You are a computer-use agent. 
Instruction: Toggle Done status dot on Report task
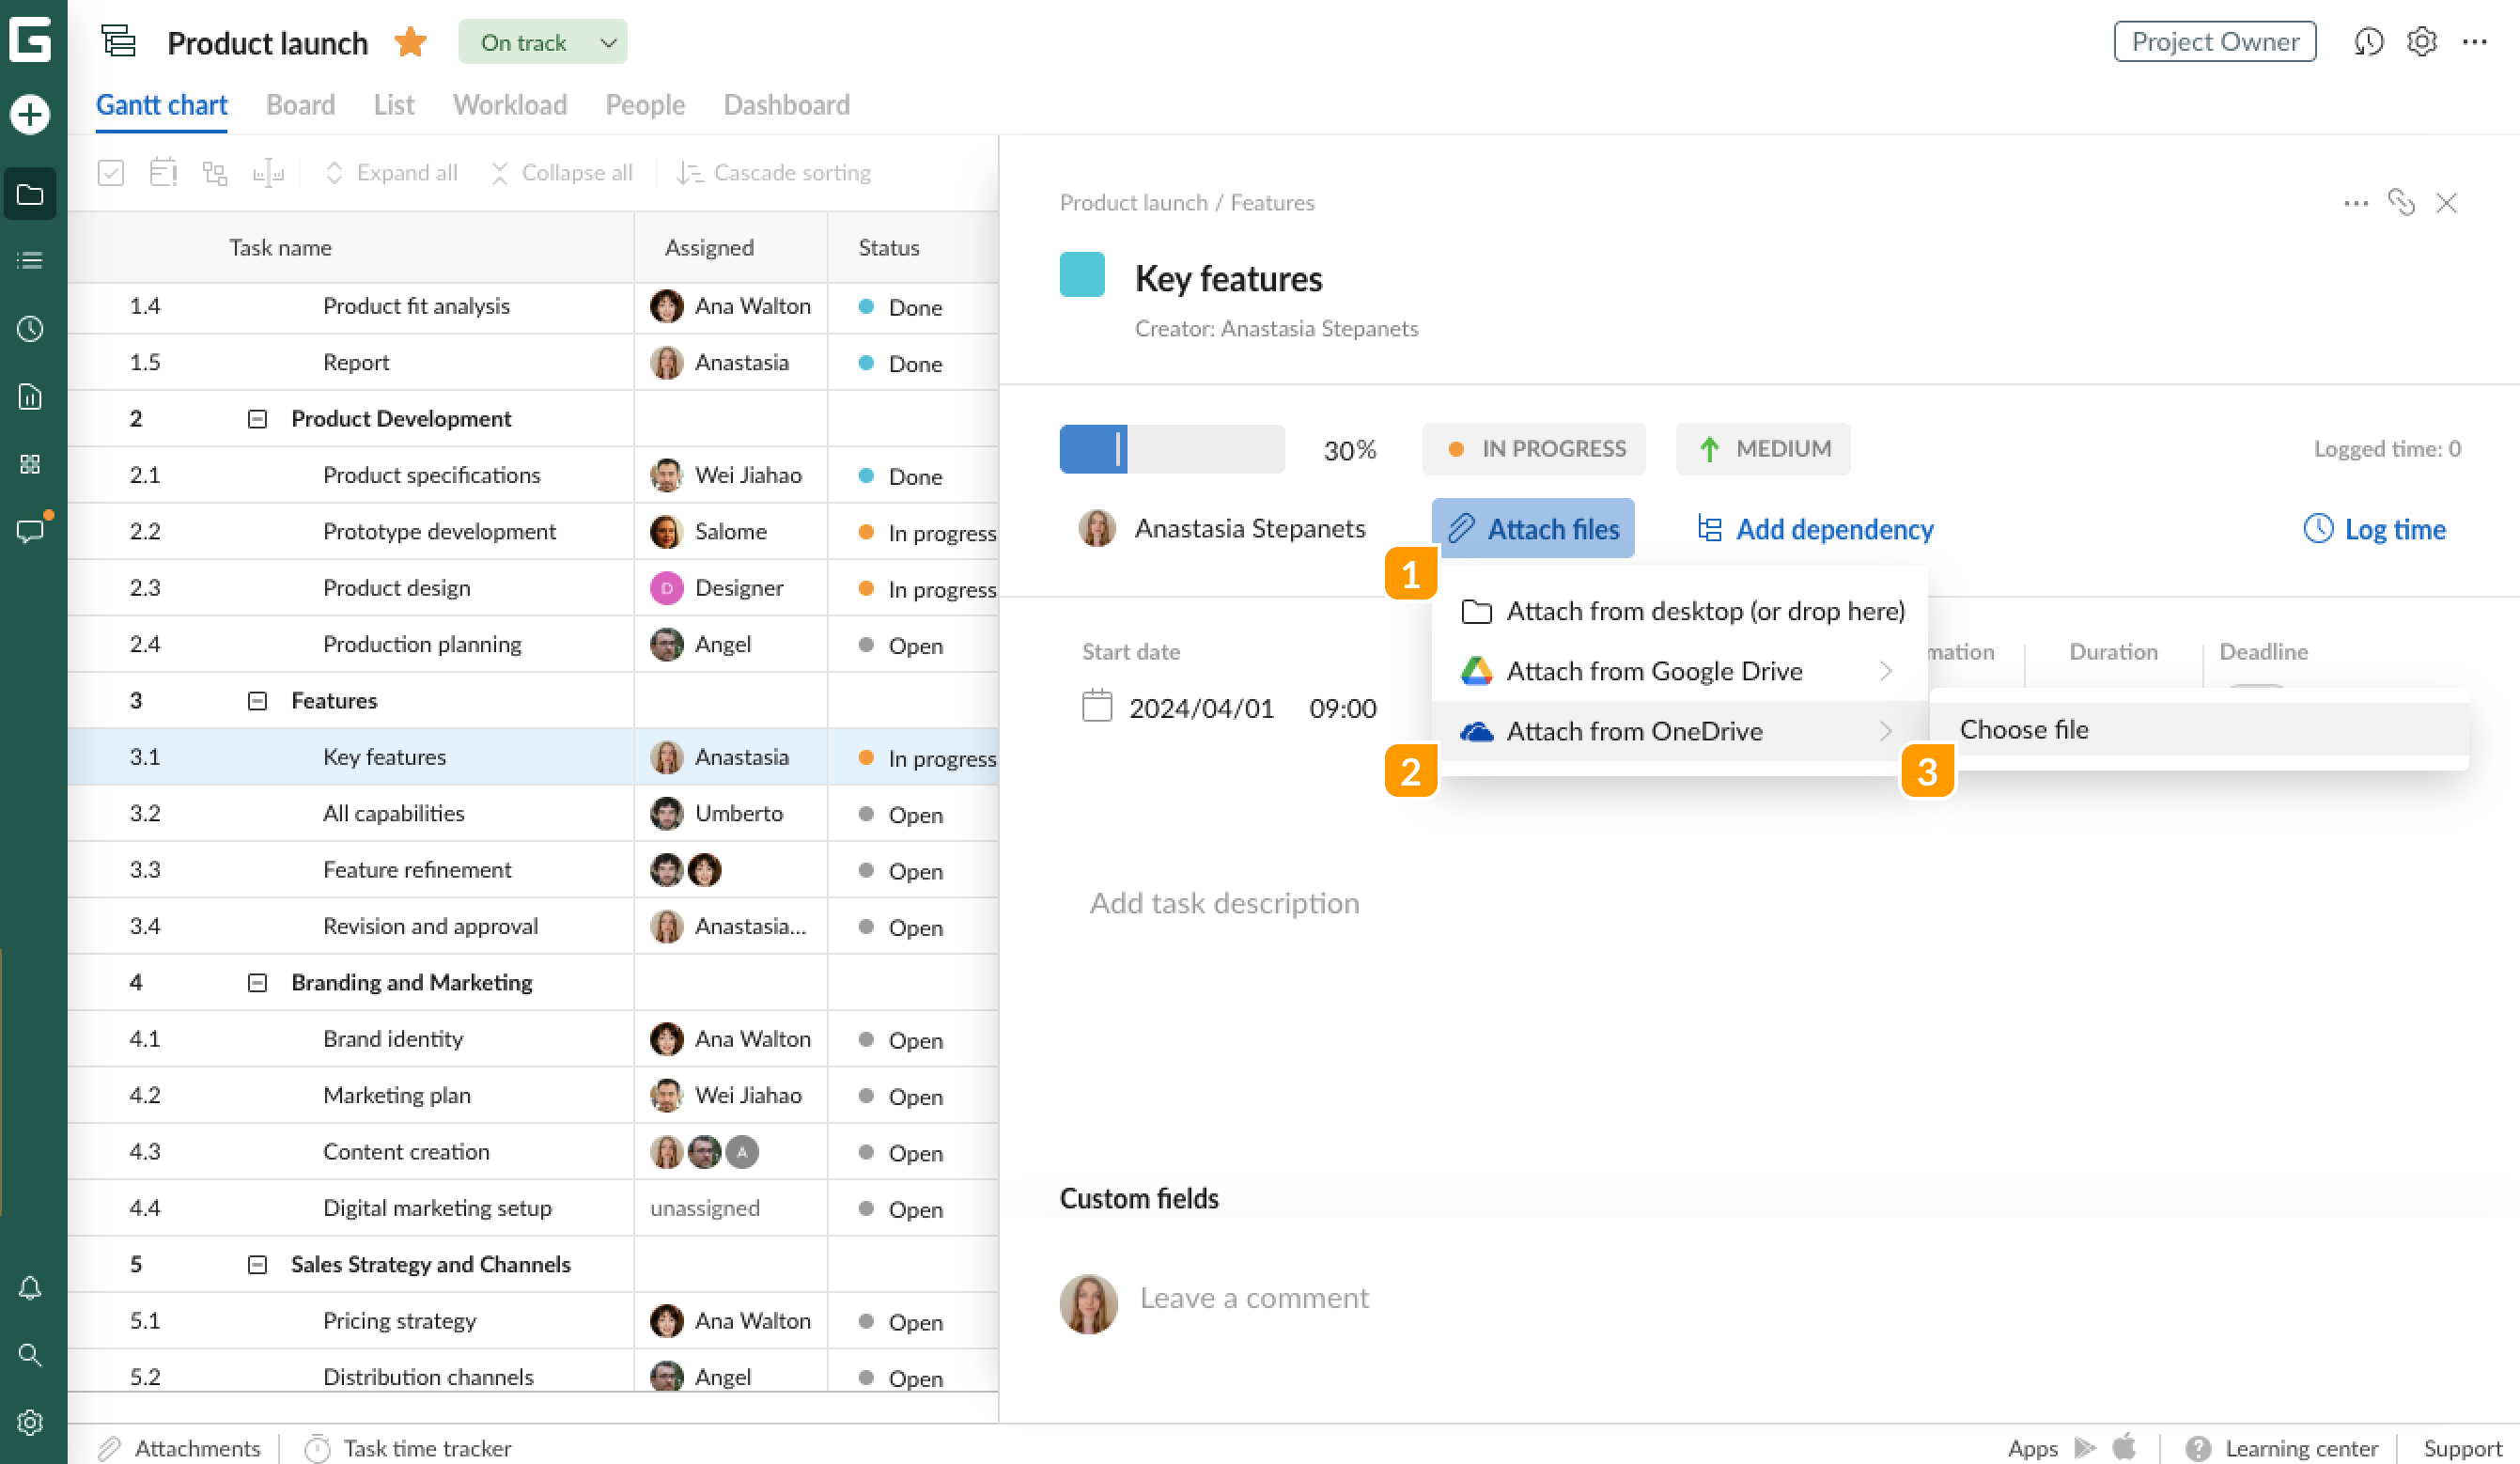click(x=866, y=363)
